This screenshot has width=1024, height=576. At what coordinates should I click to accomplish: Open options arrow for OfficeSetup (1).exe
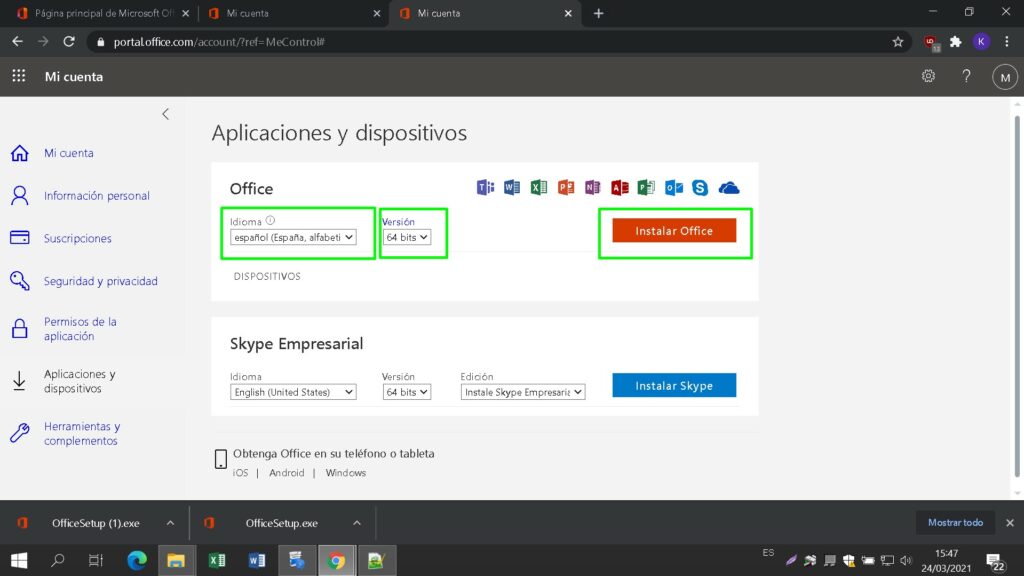click(170, 523)
